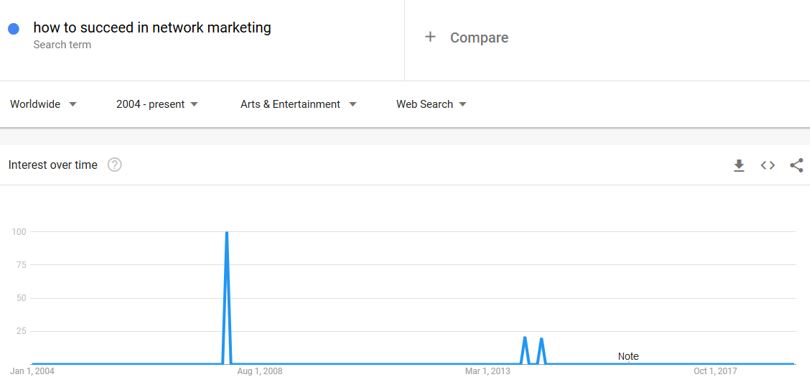This screenshot has width=810, height=381.
Task: Expand the Web Search type dropdown
Action: 431,104
